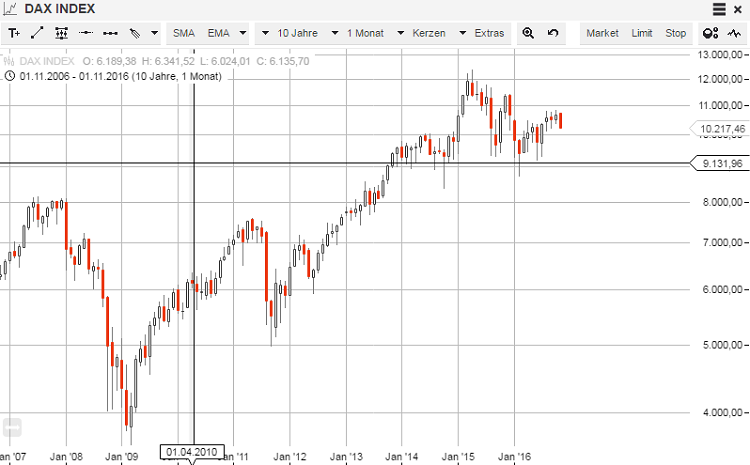Close the DAX INDEX chart window
The height and width of the screenshot is (465, 750).
point(738,9)
